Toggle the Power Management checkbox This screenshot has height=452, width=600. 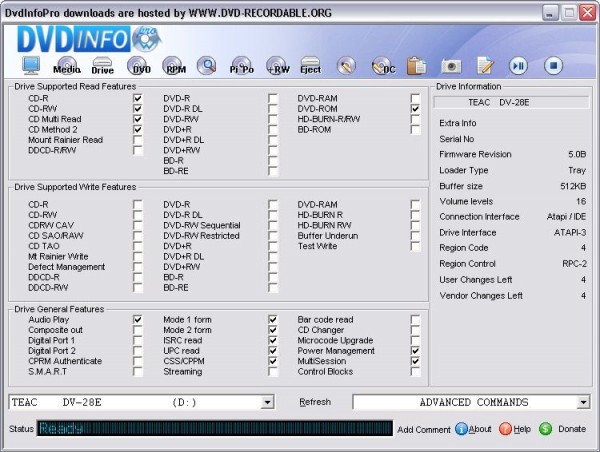[415, 351]
